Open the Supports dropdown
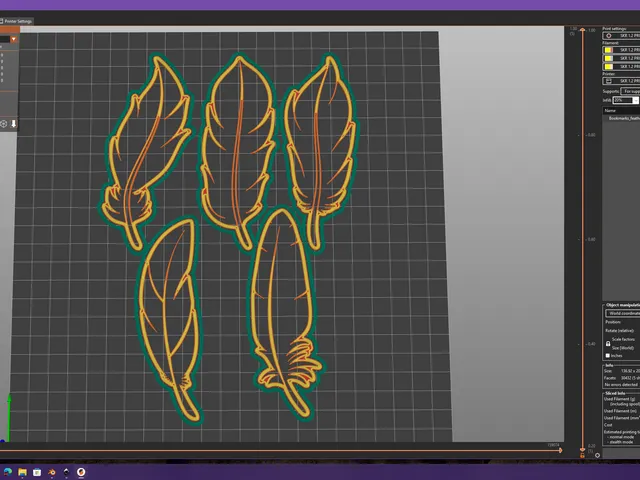Viewport: 640px width, 480px height. tap(630, 91)
